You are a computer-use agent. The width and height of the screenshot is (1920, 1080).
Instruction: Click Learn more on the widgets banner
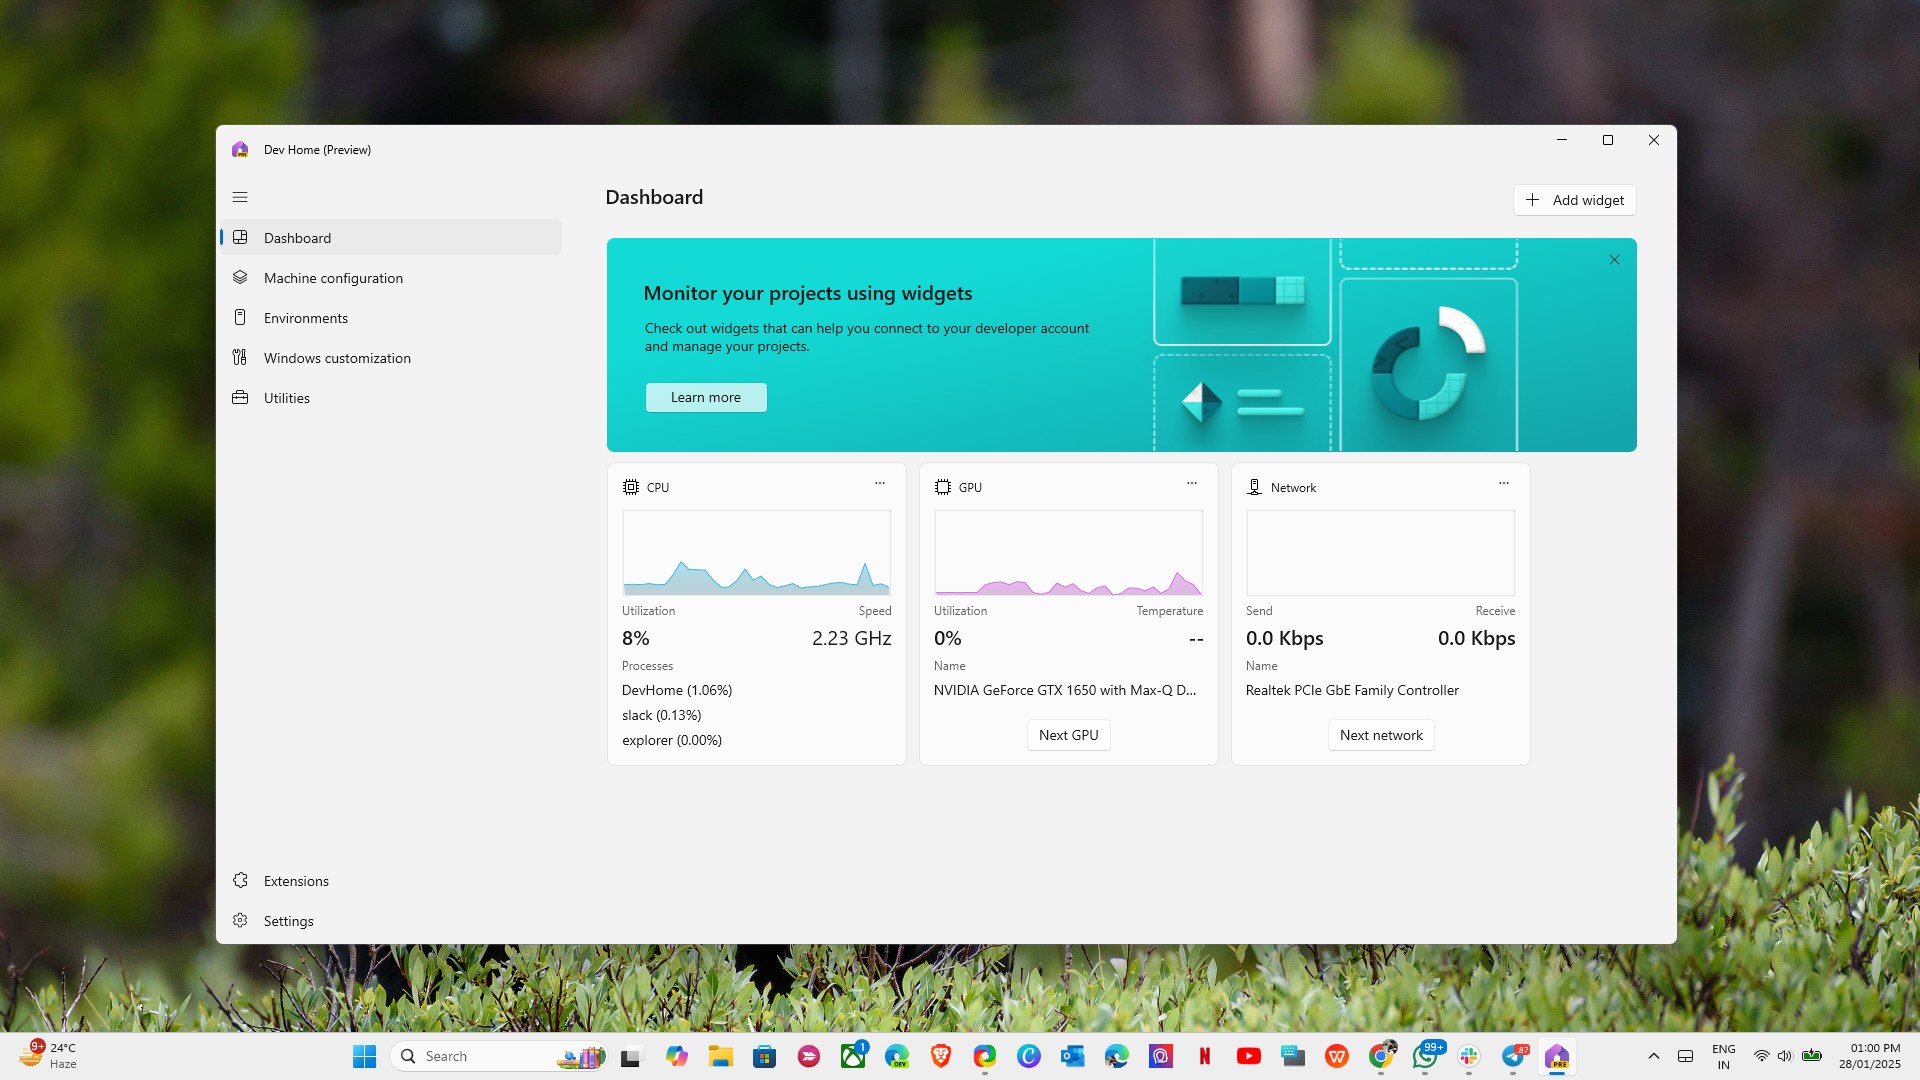click(x=705, y=397)
